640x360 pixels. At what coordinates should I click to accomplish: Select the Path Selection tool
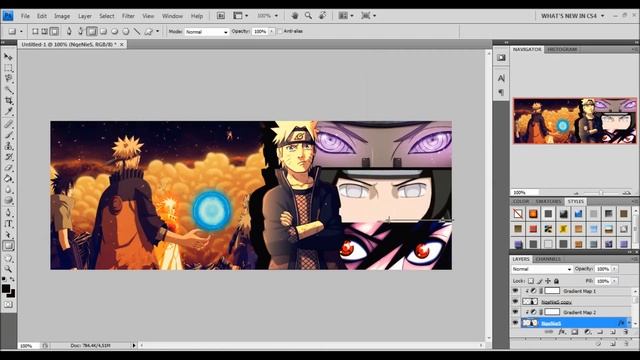pyautogui.click(x=8, y=235)
